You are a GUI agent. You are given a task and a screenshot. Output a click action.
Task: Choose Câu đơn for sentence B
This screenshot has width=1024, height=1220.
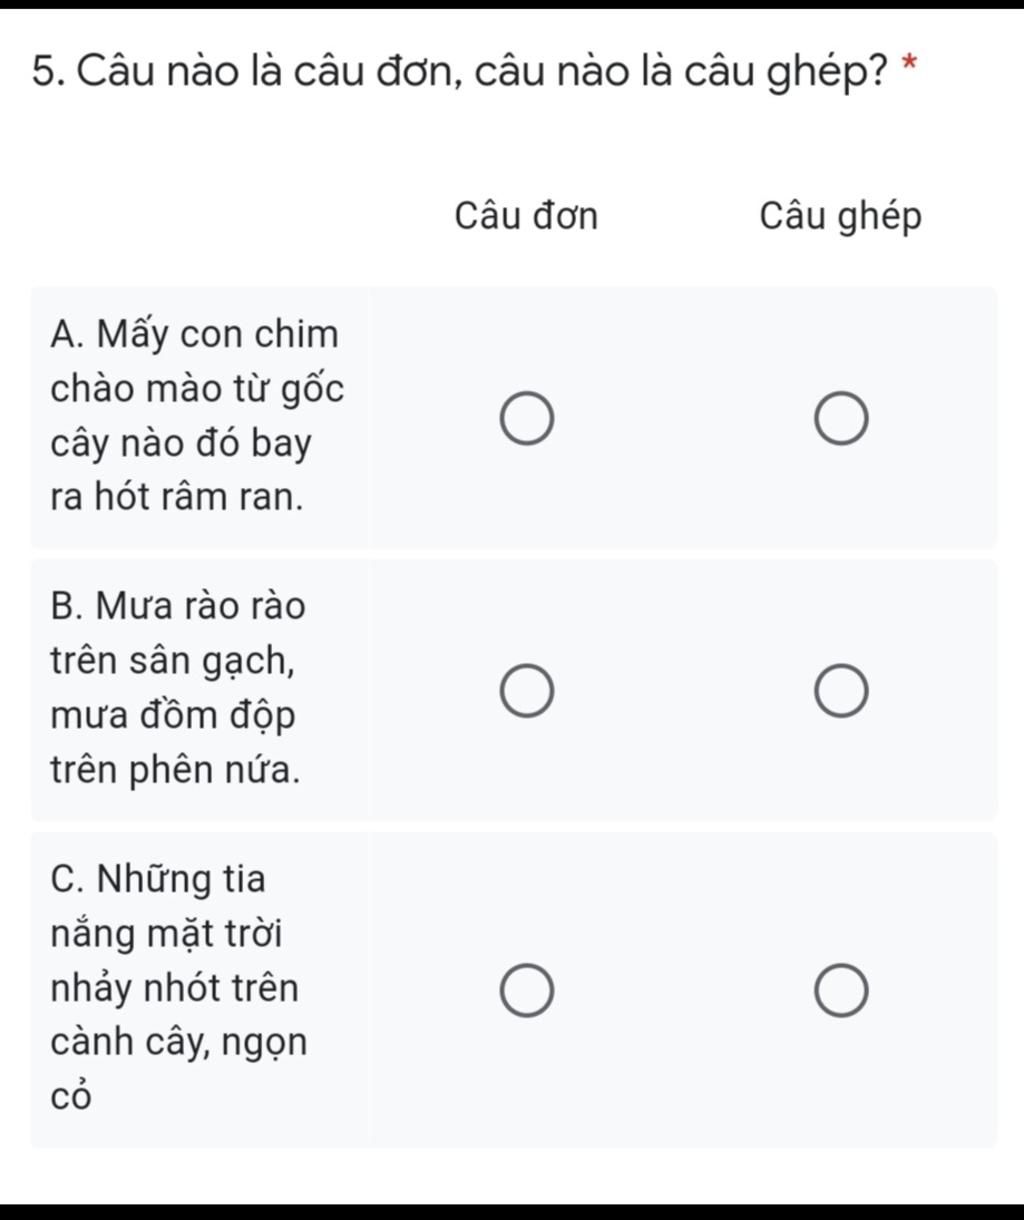527,691
